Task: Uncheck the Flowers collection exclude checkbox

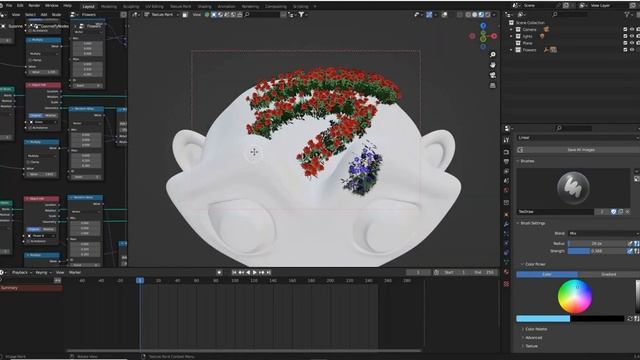Action: pyautogui.click(x=625, y=50)
